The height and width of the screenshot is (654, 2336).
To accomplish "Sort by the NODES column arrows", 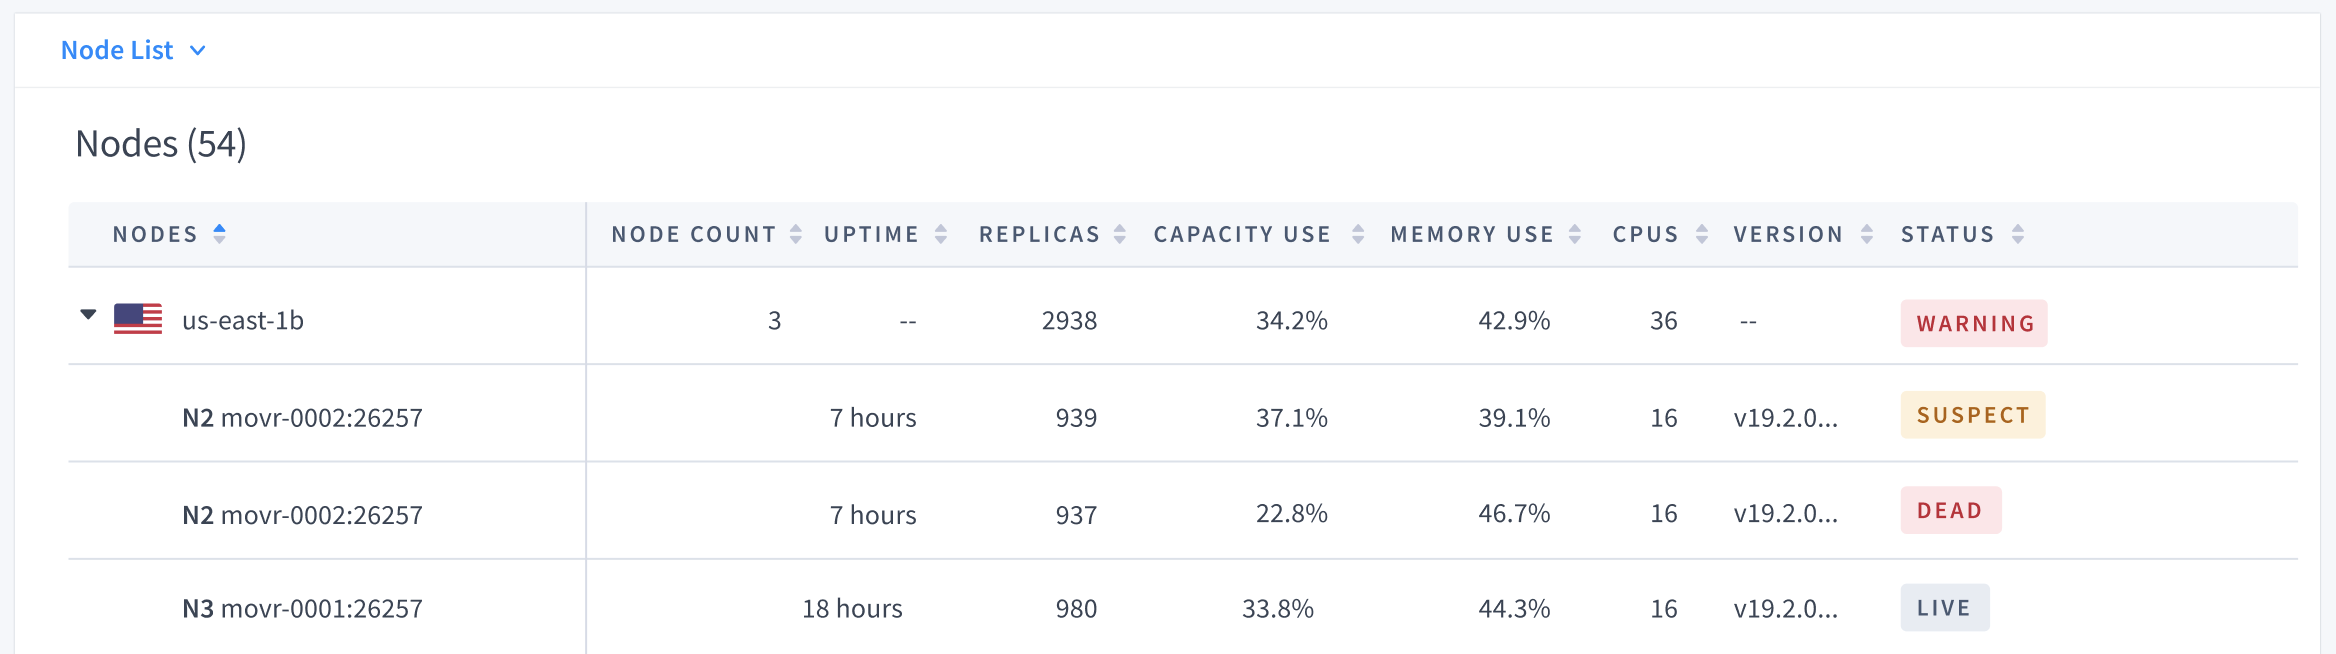I will pos(219,233).
